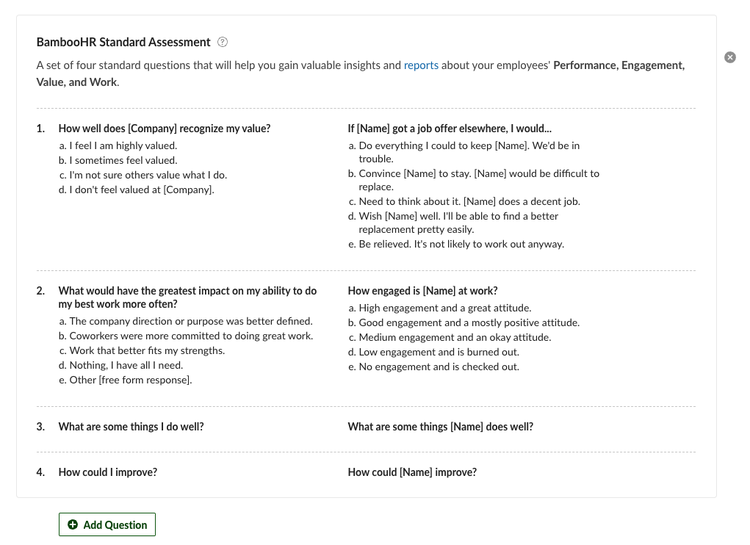Image resolution: width=750 pixels, height=545 pixels.
Task: Click the plus icon in Add Question
Action: (x=73, y=524)
